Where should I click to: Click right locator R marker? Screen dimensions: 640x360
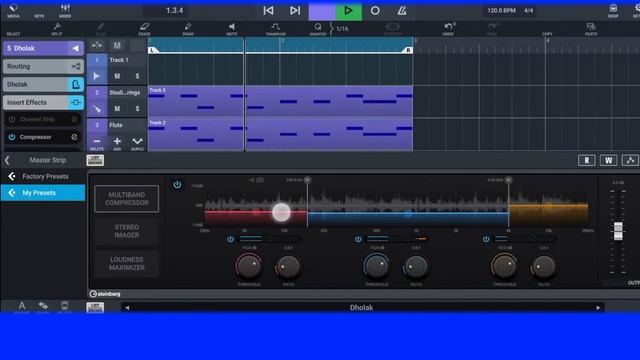tap(408, 50)
